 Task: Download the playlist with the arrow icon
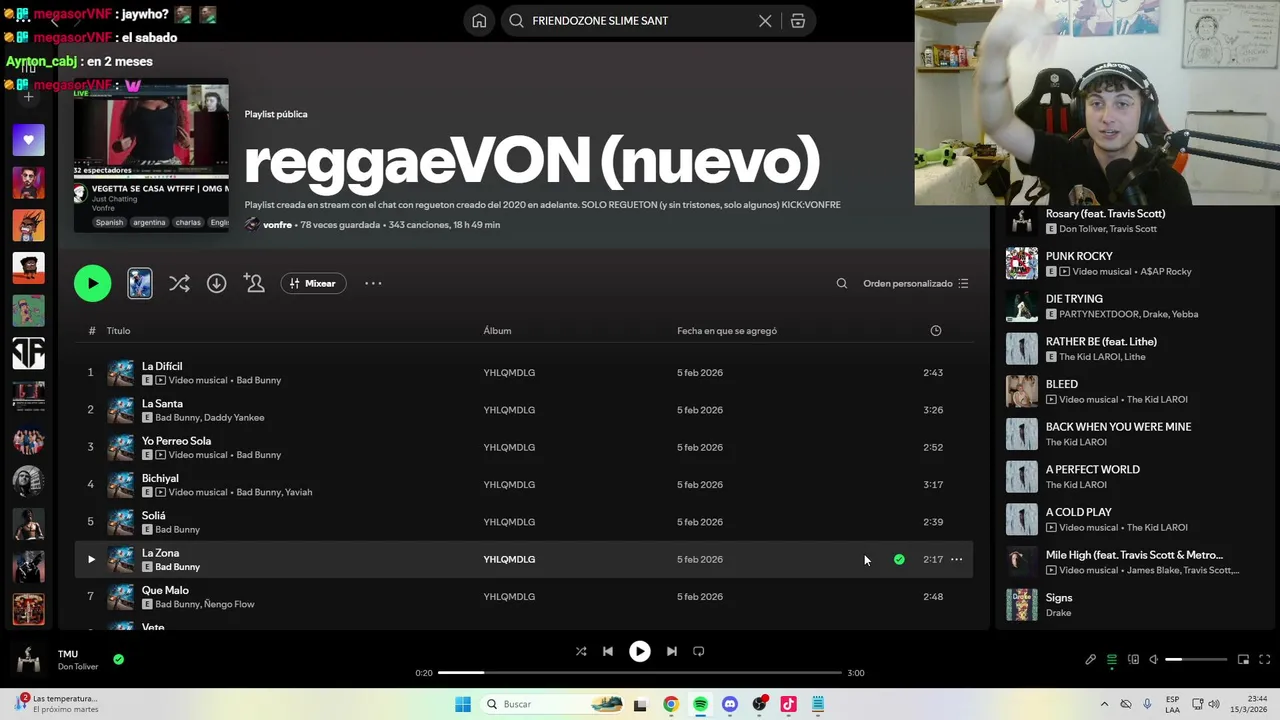(216, 284)
